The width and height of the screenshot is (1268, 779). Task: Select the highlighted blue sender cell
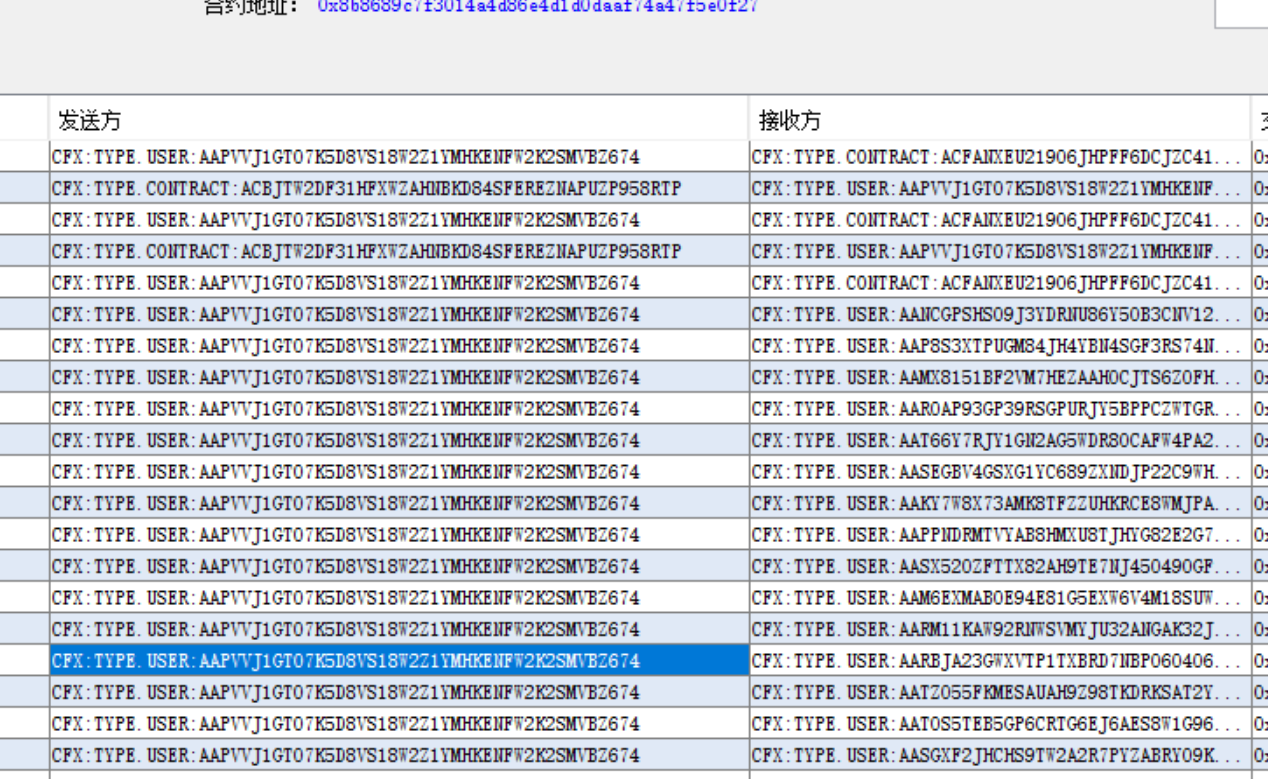pyautogui.click(x=399, y=660)
